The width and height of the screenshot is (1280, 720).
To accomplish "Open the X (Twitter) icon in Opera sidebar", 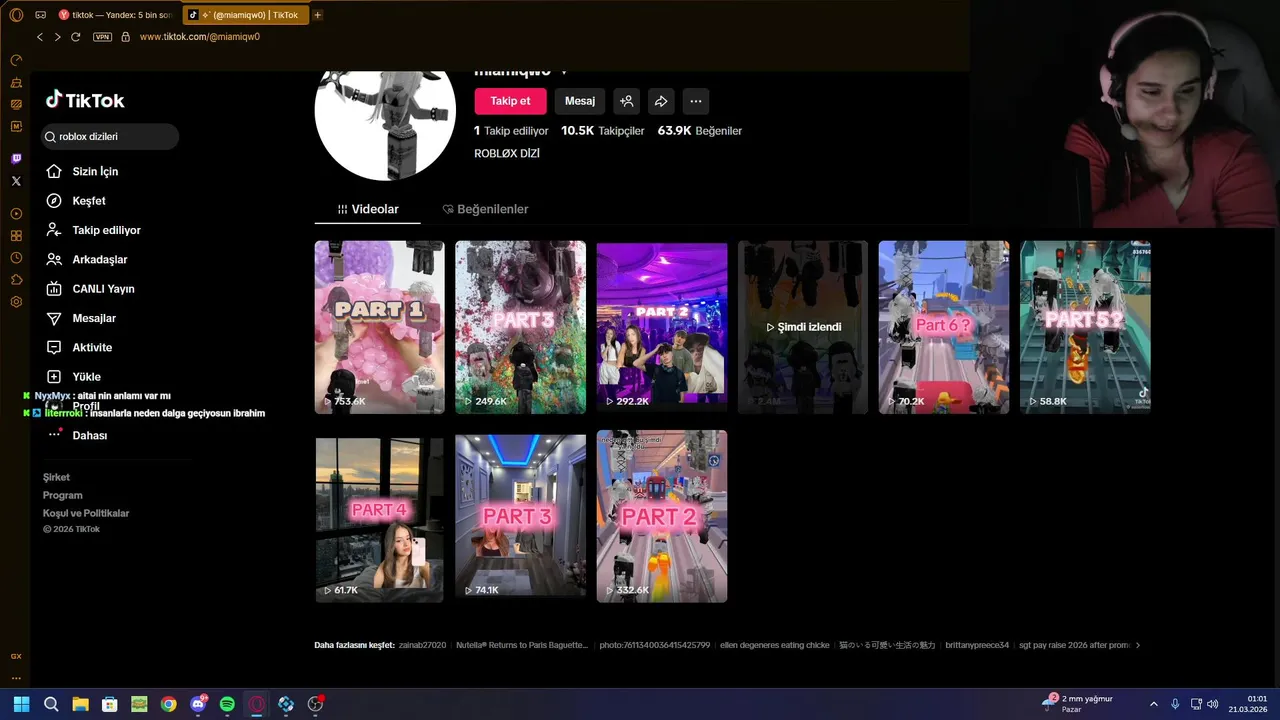I will pos(16,181).
